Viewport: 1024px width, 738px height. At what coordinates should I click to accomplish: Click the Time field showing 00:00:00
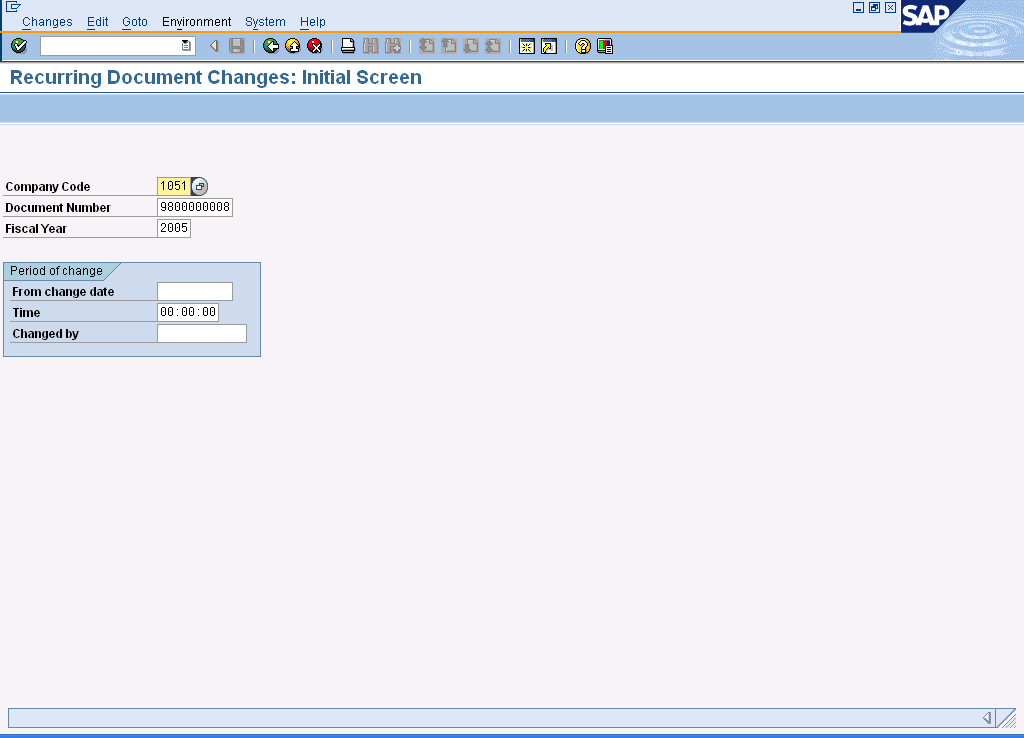click(x=187, y=312)
